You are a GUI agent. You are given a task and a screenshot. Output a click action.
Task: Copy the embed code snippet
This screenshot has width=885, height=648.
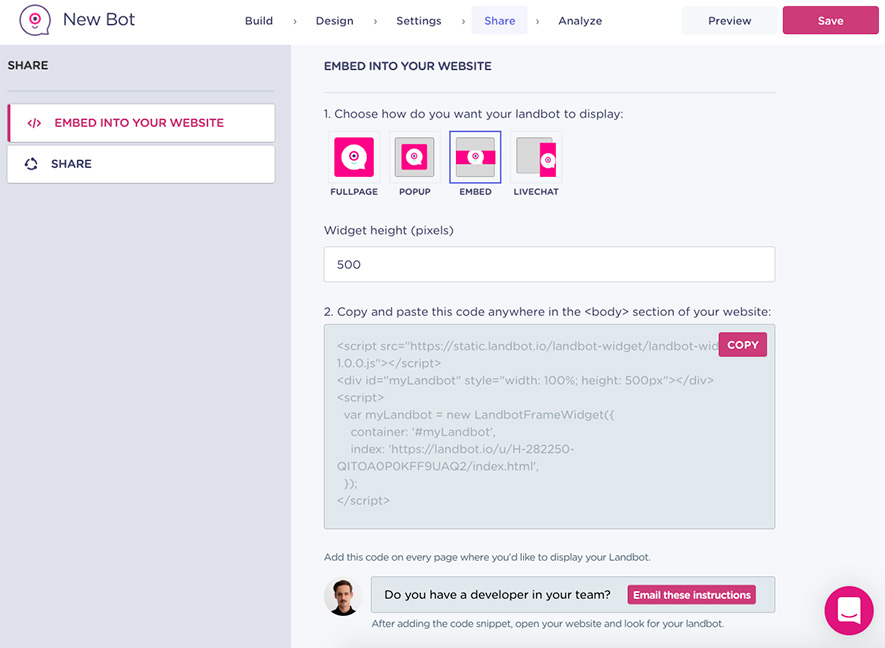coord(742,344)
